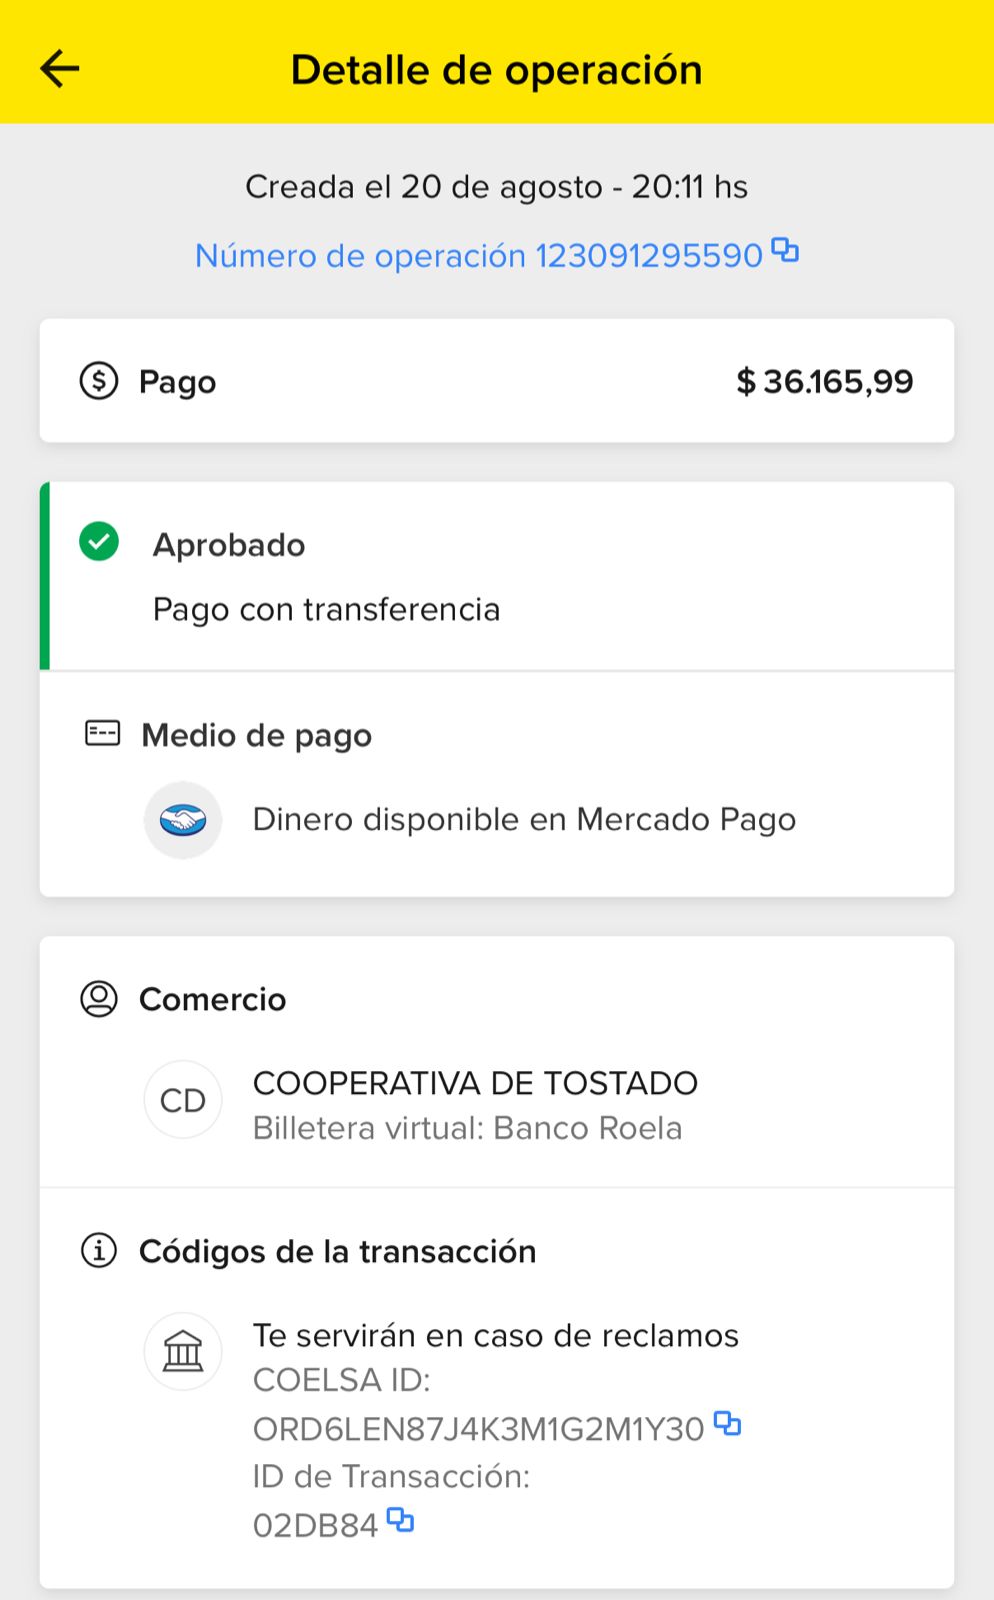The width and height of the screenshot is (994, 1600).
Task: Open the Número de operación link
Action: [478, 256]
